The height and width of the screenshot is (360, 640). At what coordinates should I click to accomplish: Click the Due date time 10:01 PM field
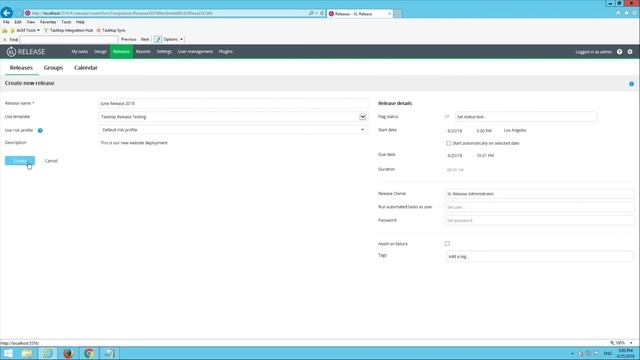(x=485, y=156)
